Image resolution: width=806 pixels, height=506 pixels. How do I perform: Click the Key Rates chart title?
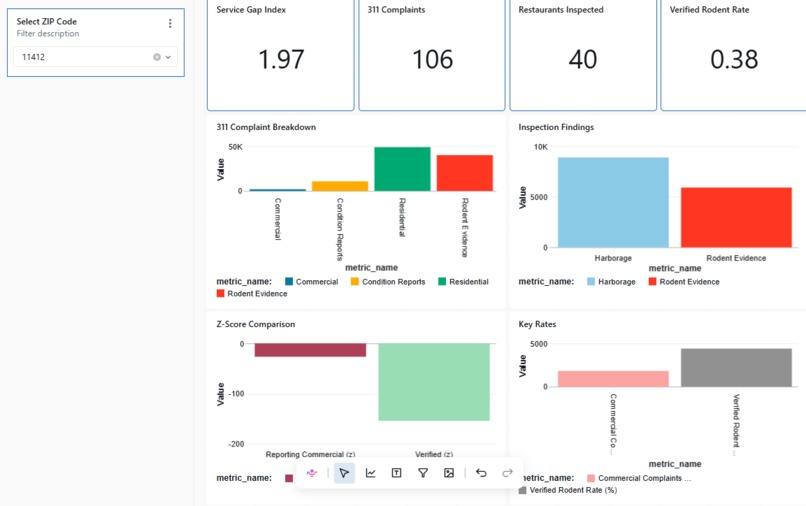pyautogui.click(x=537, y=324)
